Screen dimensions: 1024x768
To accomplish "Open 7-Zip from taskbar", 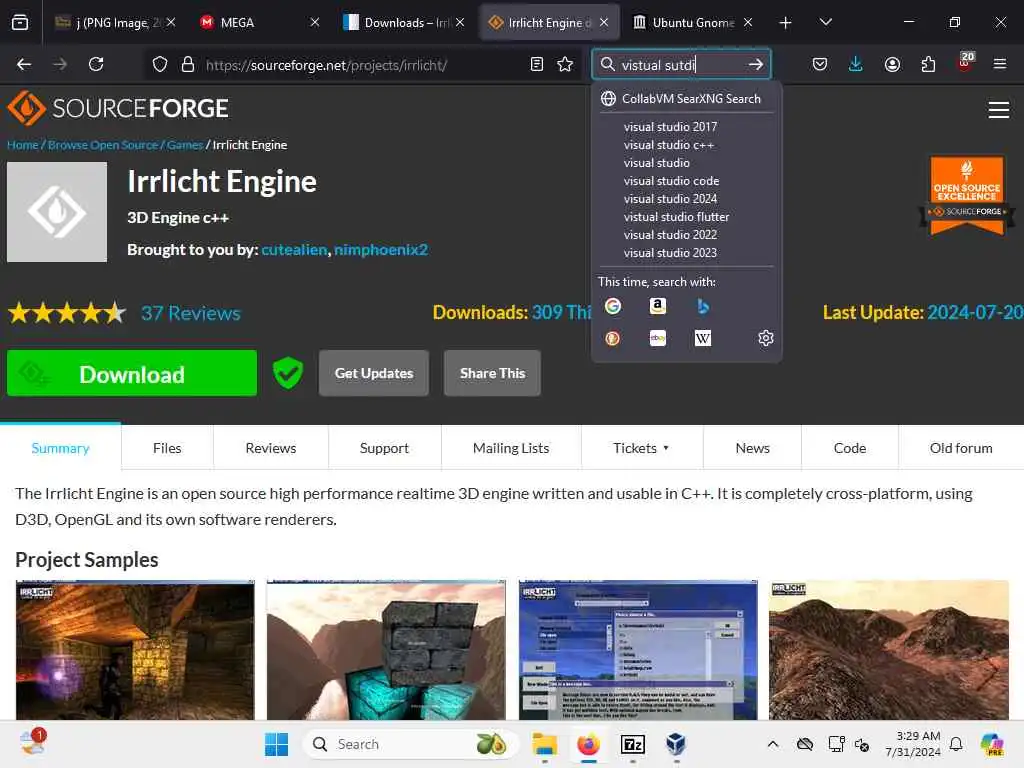I will pyautogui.click(x=632, y=744).
